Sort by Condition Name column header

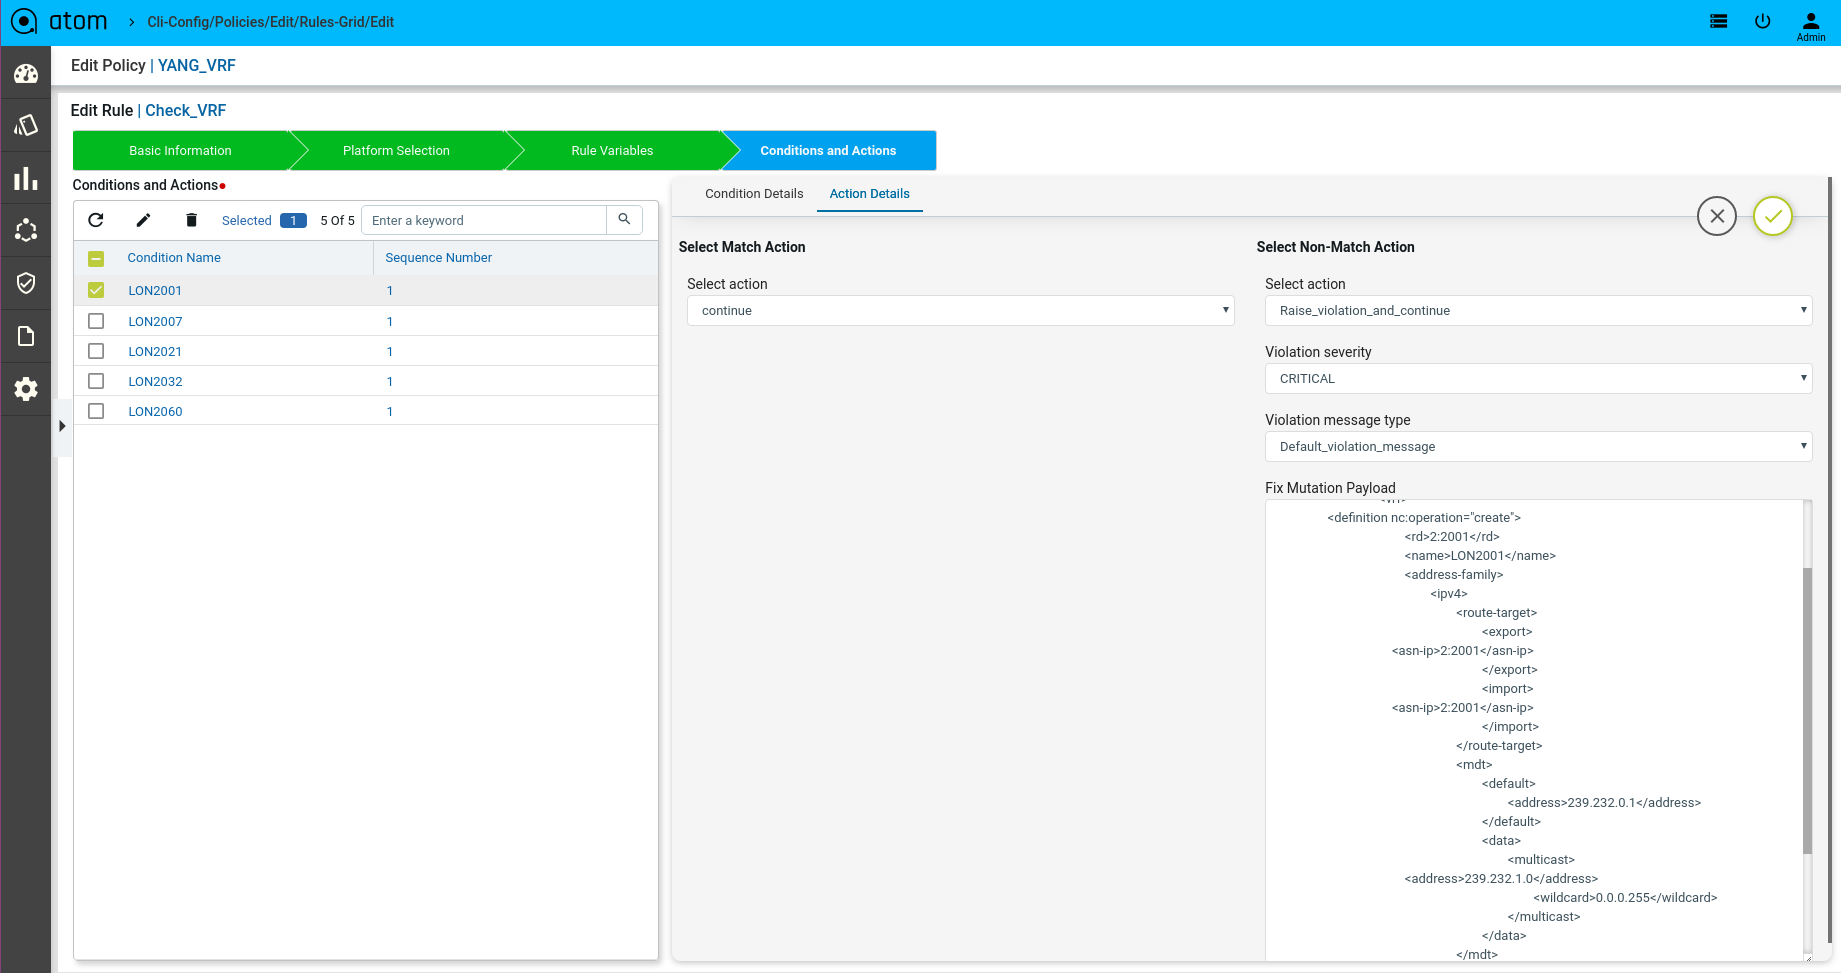[174, 258]
